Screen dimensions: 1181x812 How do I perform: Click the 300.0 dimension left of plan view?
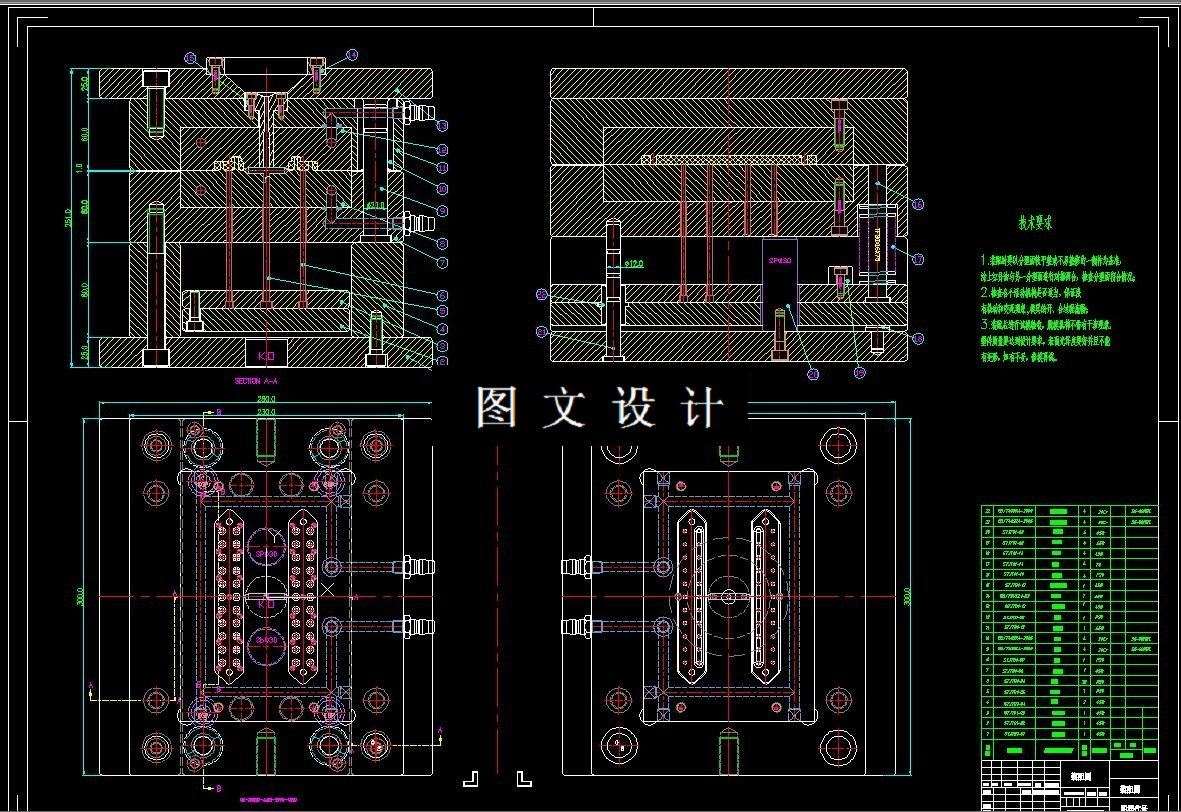pos(80,597)
